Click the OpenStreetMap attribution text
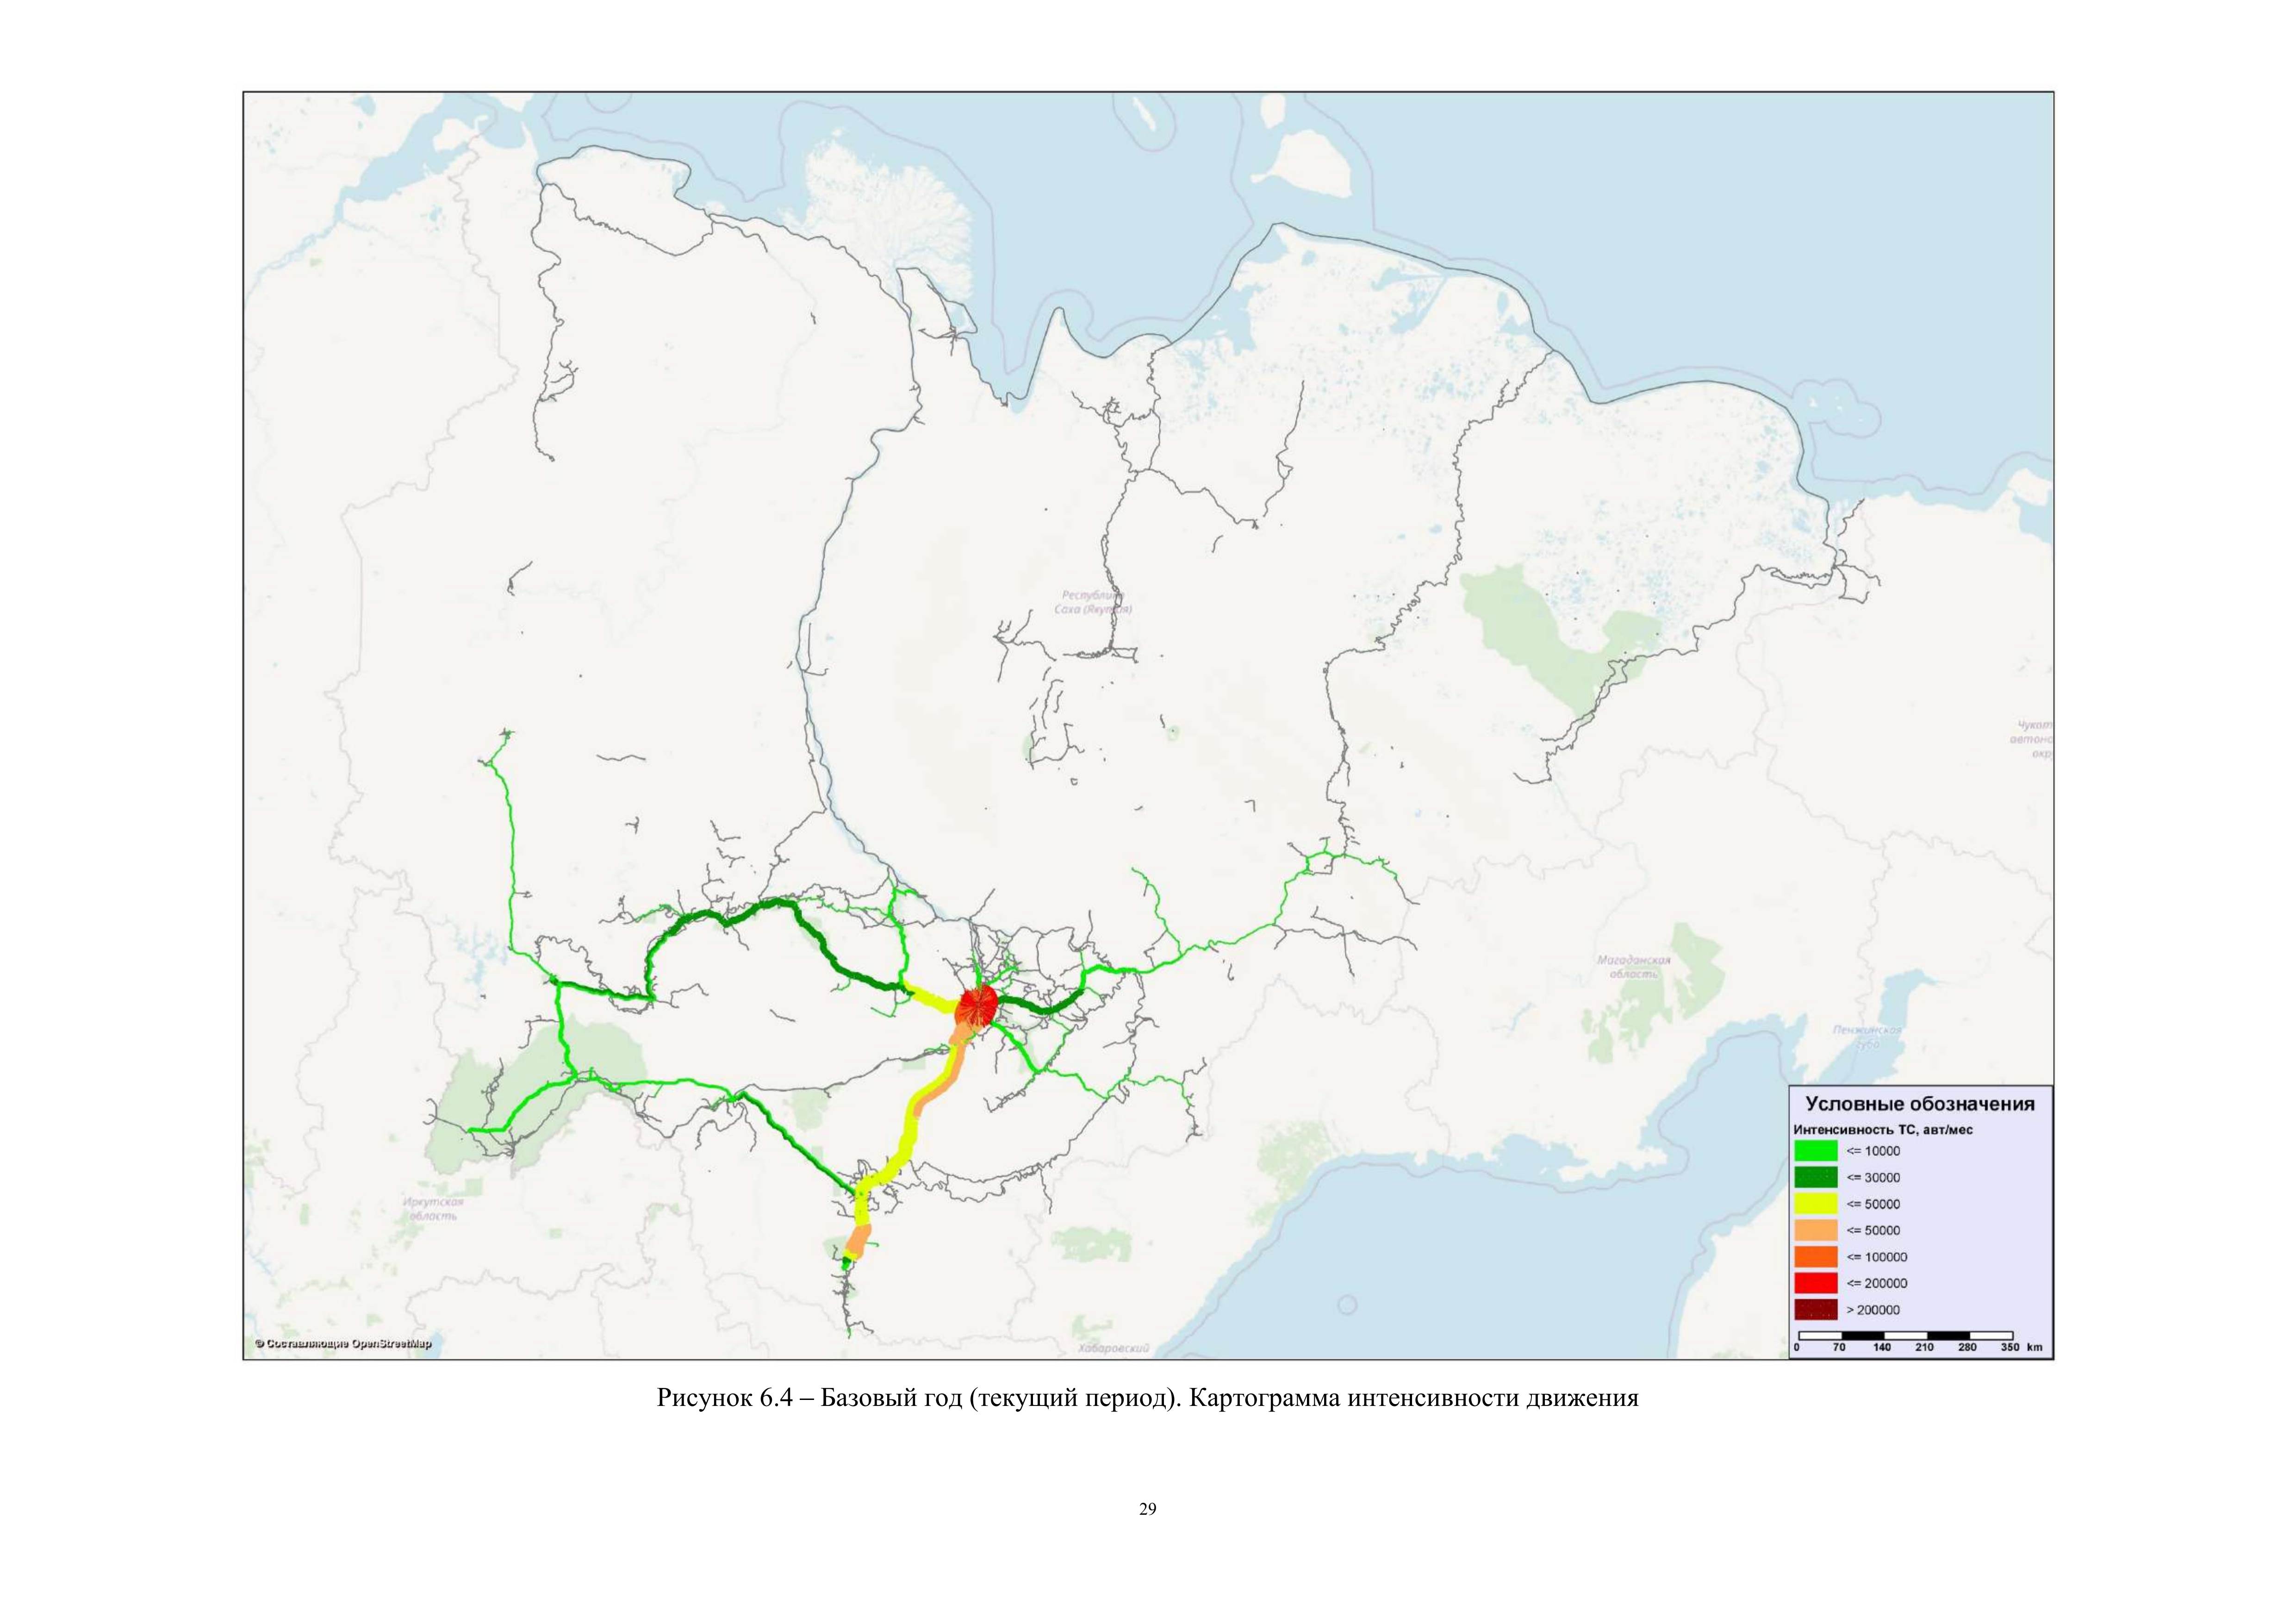Screen dimensions: 2296x1624 pyautogui.click(x=343, y=1344)
